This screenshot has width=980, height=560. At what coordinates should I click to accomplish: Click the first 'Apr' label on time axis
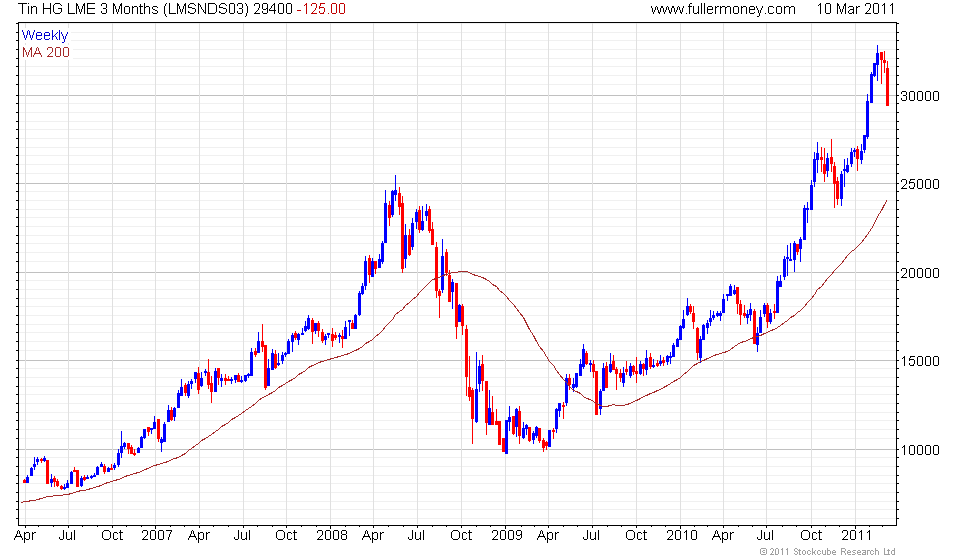click(x=24, y=536)
